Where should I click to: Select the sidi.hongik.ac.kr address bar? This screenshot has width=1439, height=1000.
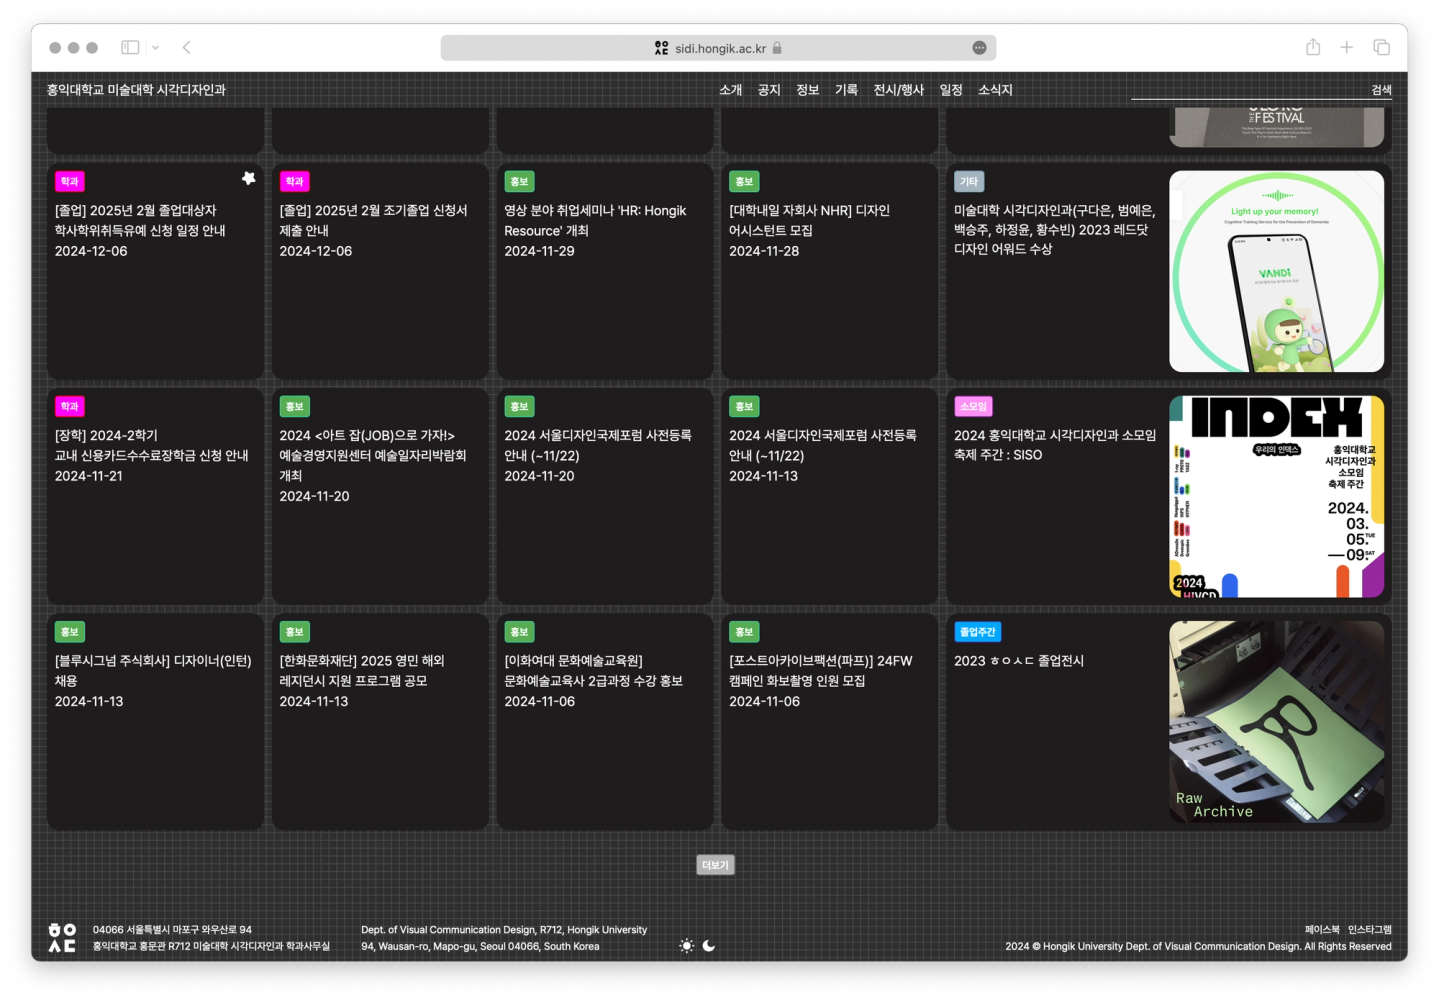718,48
